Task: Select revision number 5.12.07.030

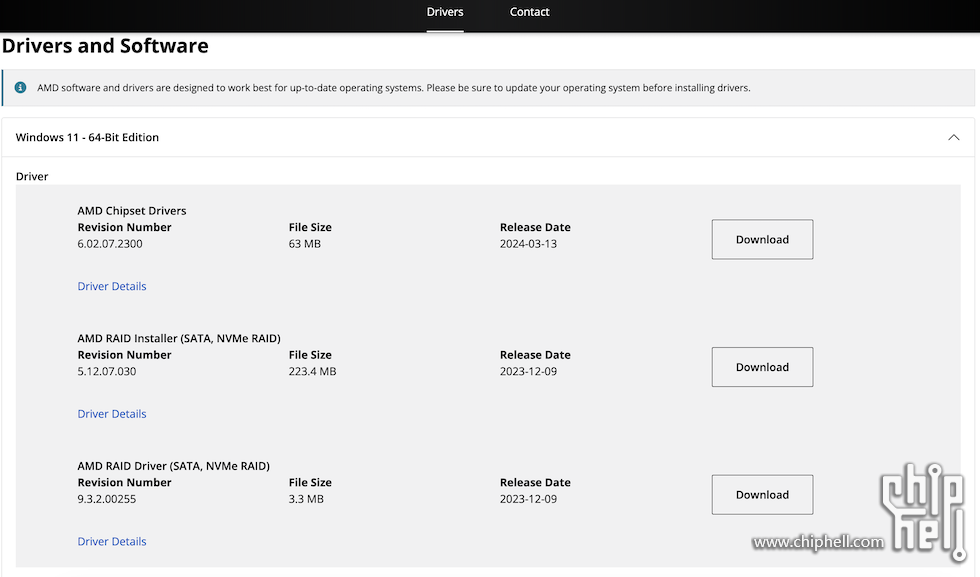Action: click(x=107, y=371)
